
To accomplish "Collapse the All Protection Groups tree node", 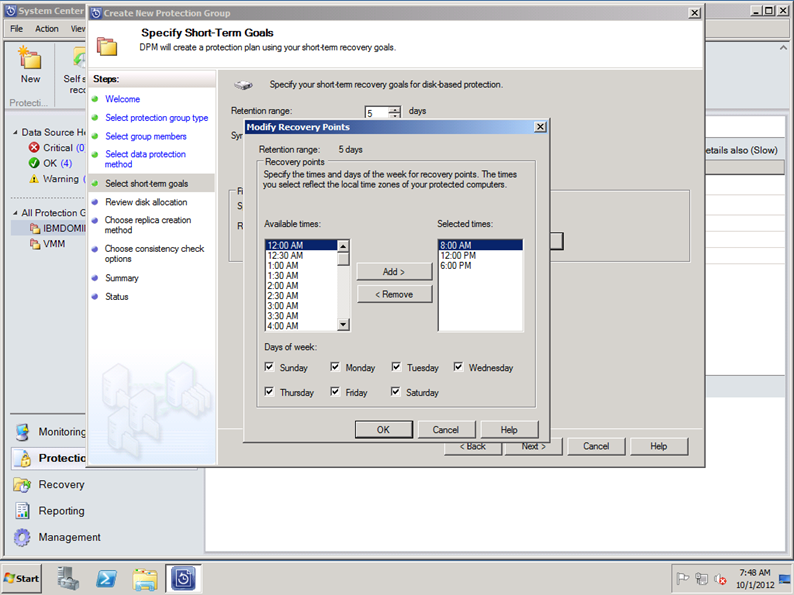I will pyautogui.click(x=15, y=213).
